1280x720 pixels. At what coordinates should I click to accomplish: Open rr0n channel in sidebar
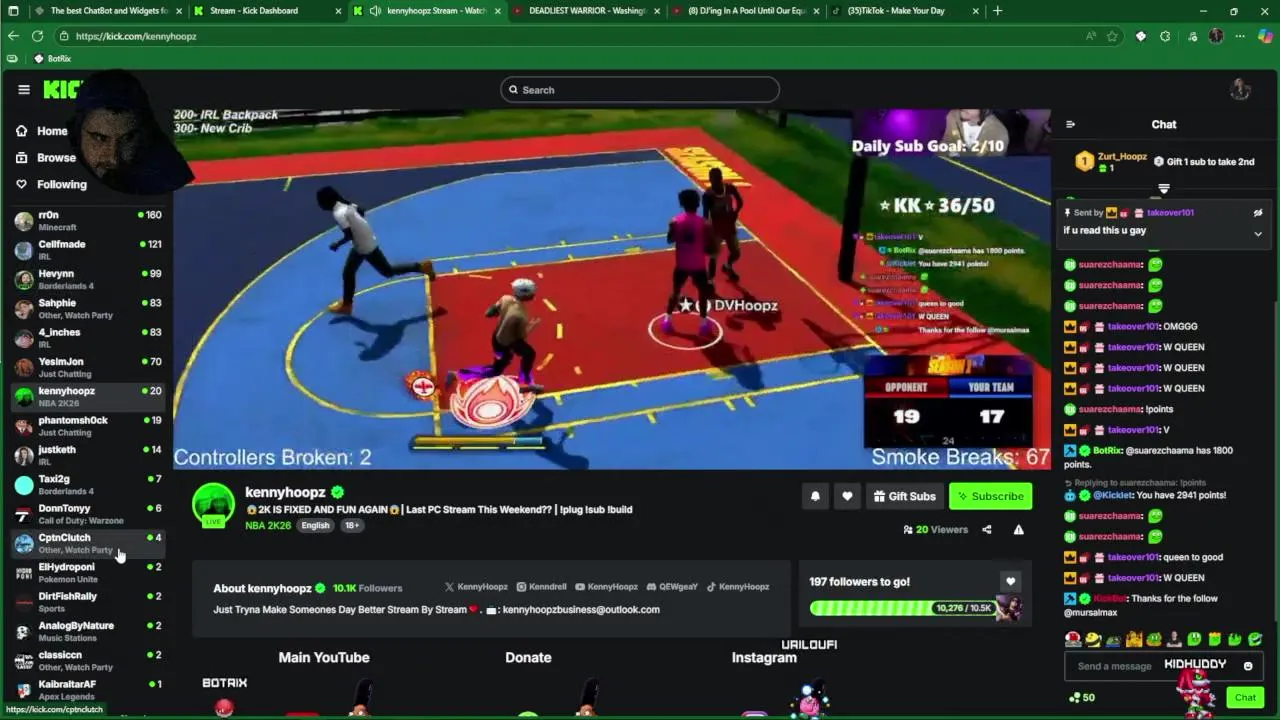(x=87, y=220)
